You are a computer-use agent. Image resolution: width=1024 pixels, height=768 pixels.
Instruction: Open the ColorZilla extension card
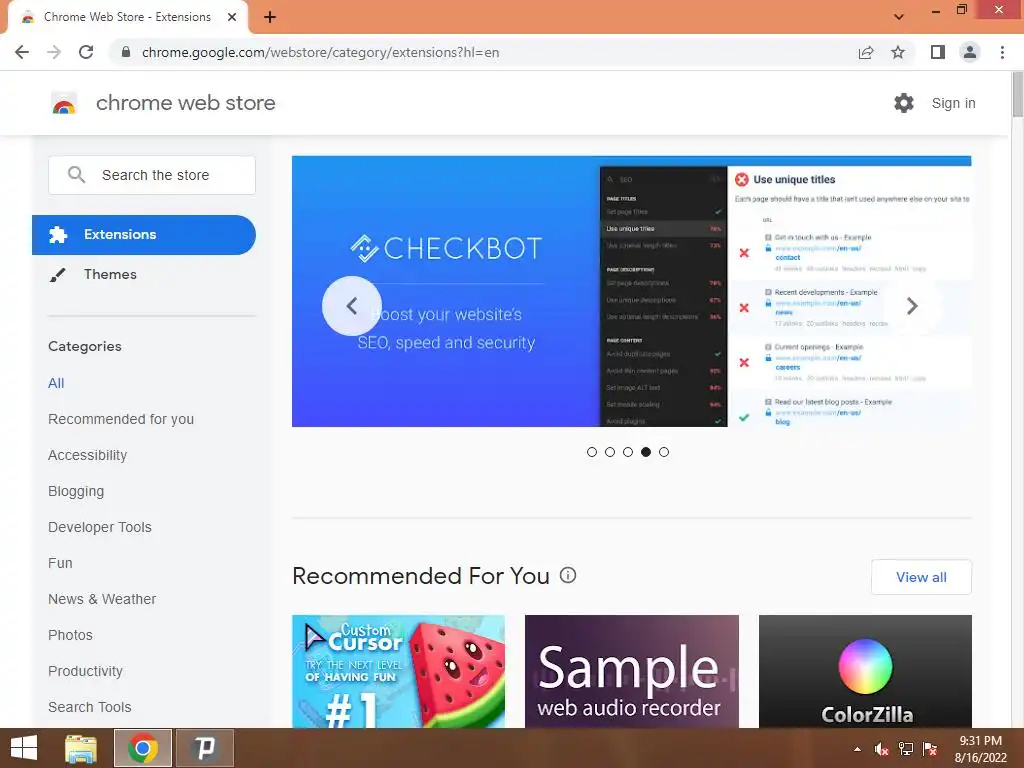pyautogui.click(x=865, y=671)
